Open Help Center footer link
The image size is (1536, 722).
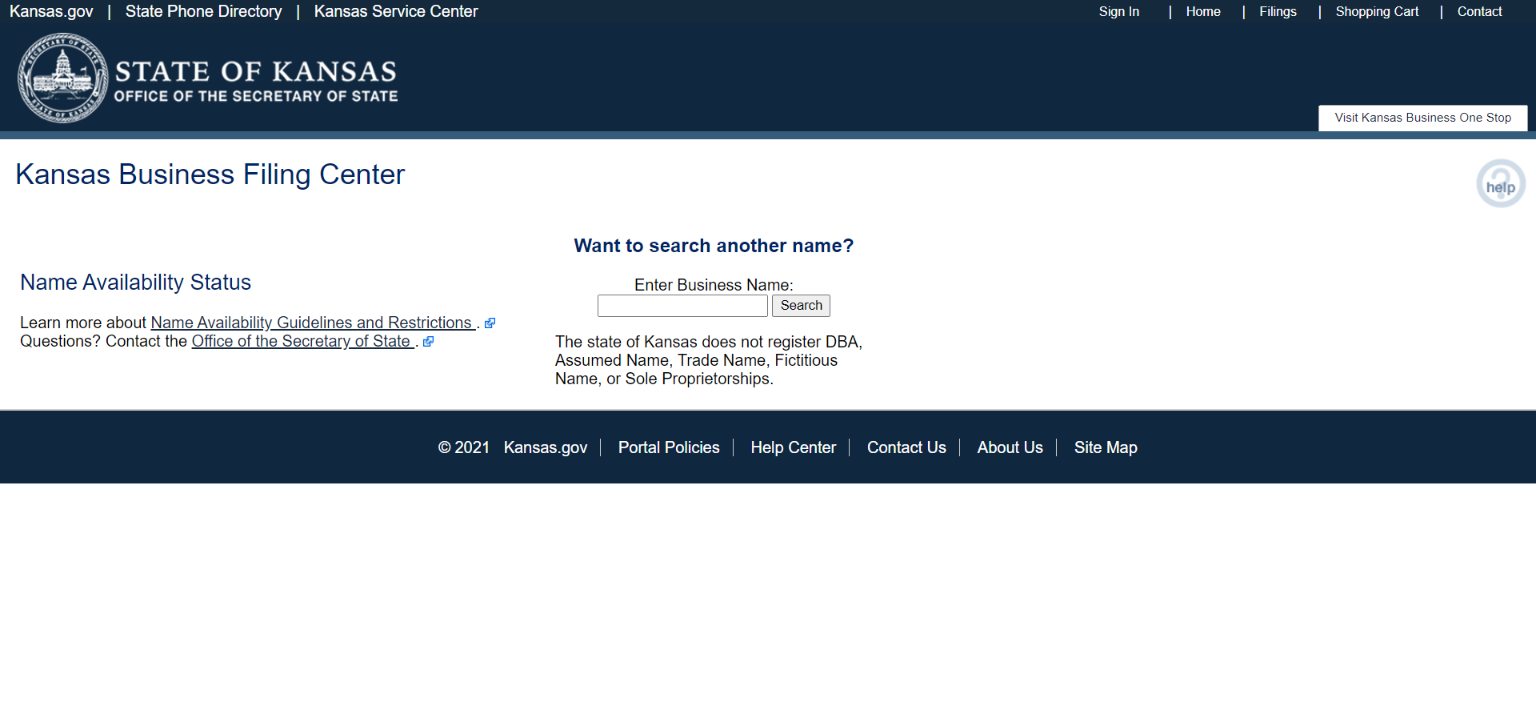point(793,448)
